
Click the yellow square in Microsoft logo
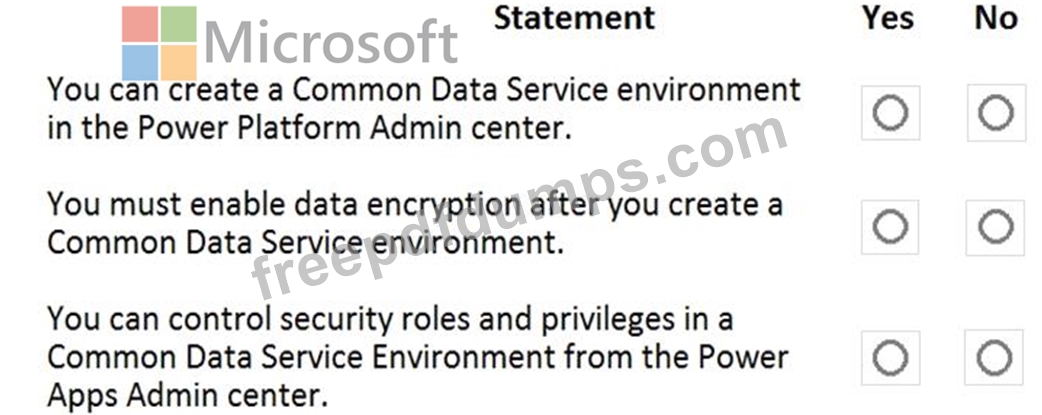coord(179,62)
